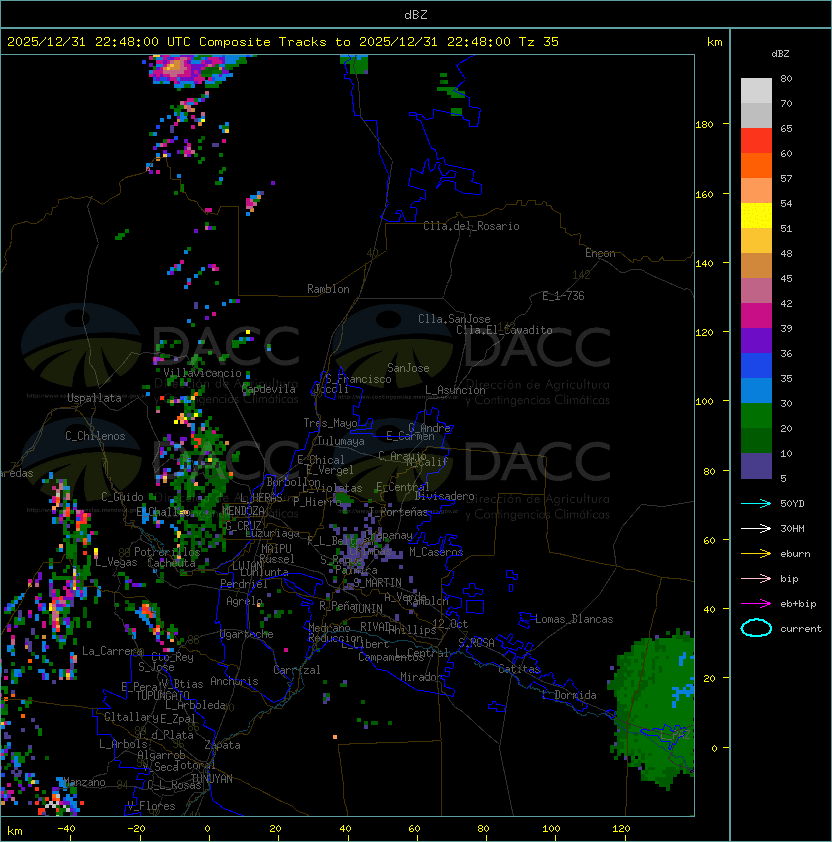Click the 'S_ROSA' place label

476,643
